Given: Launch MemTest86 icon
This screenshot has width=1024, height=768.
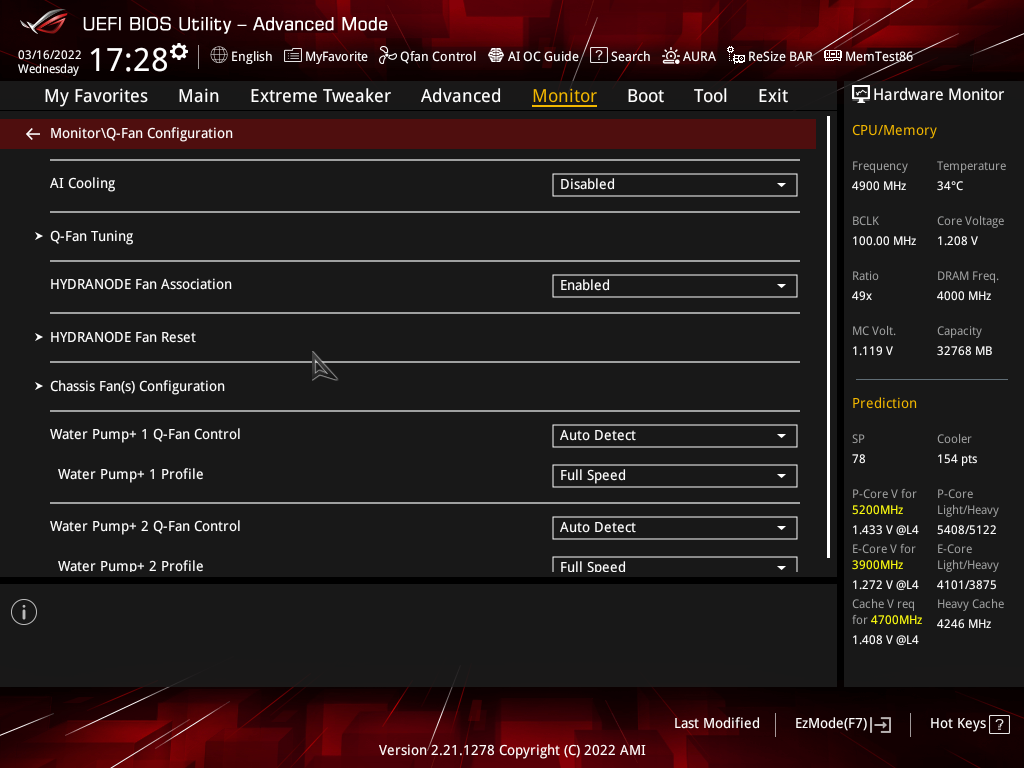Looking at the screenshot, I should [x=833, y=56].
